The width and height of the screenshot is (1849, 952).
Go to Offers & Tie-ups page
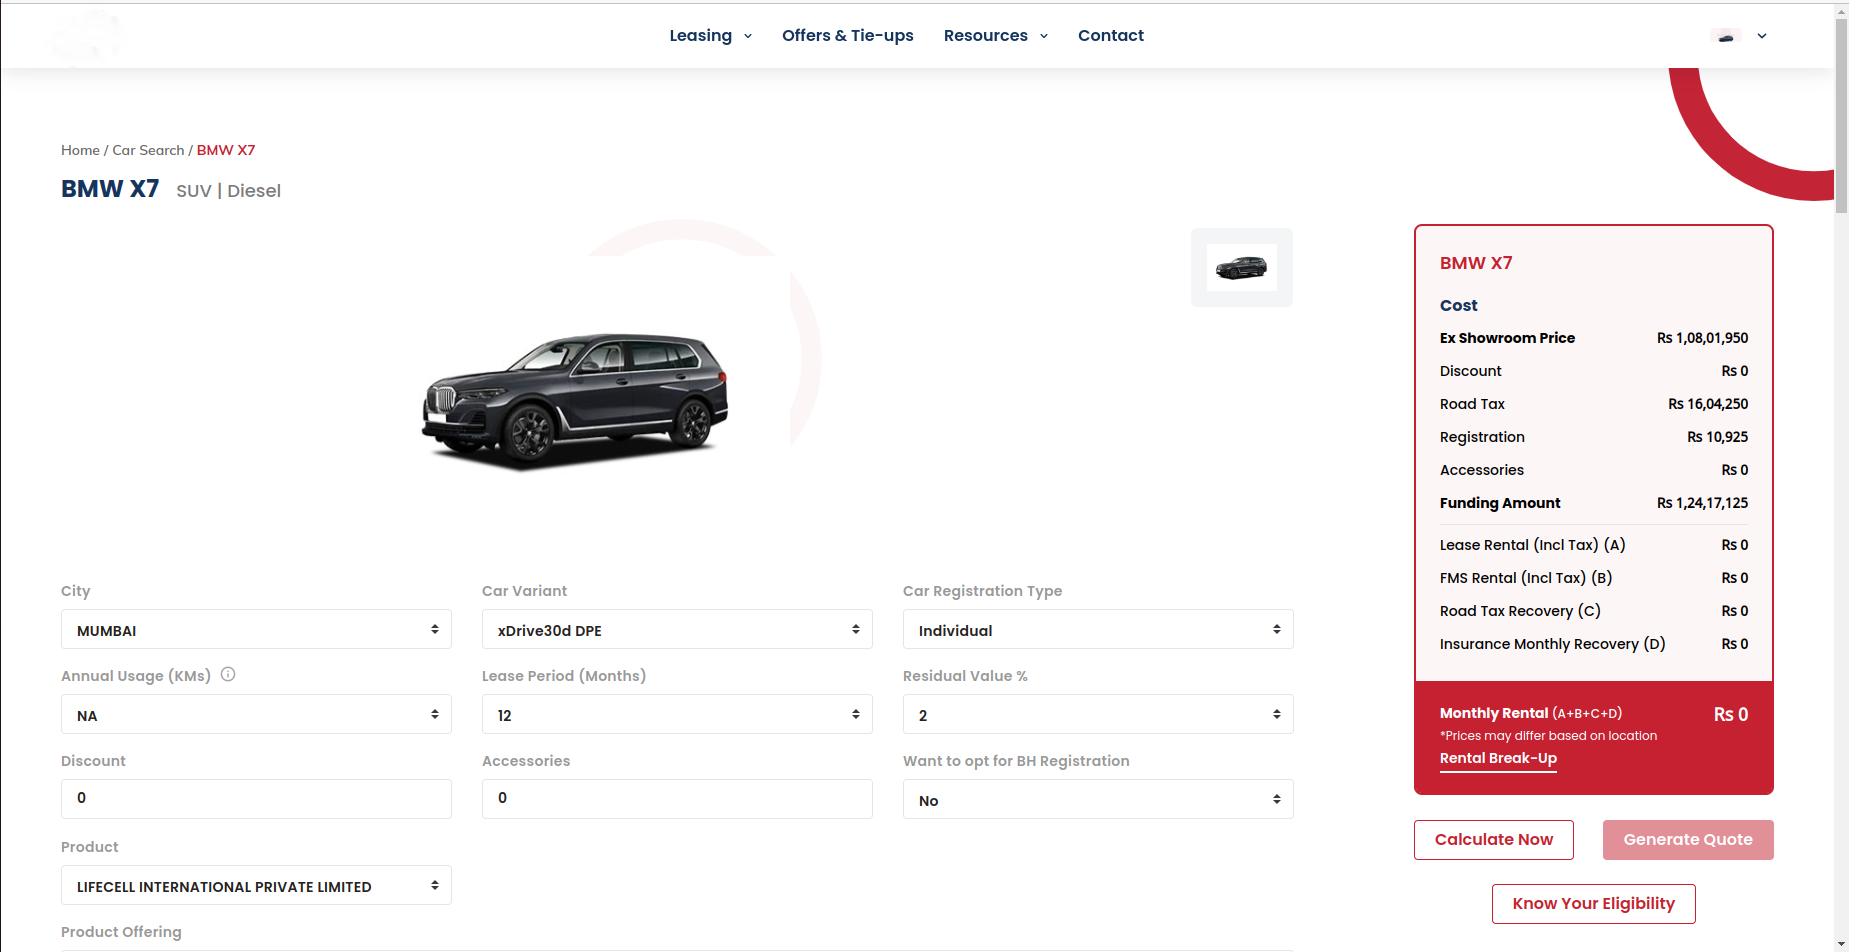(x=847, y=36)
